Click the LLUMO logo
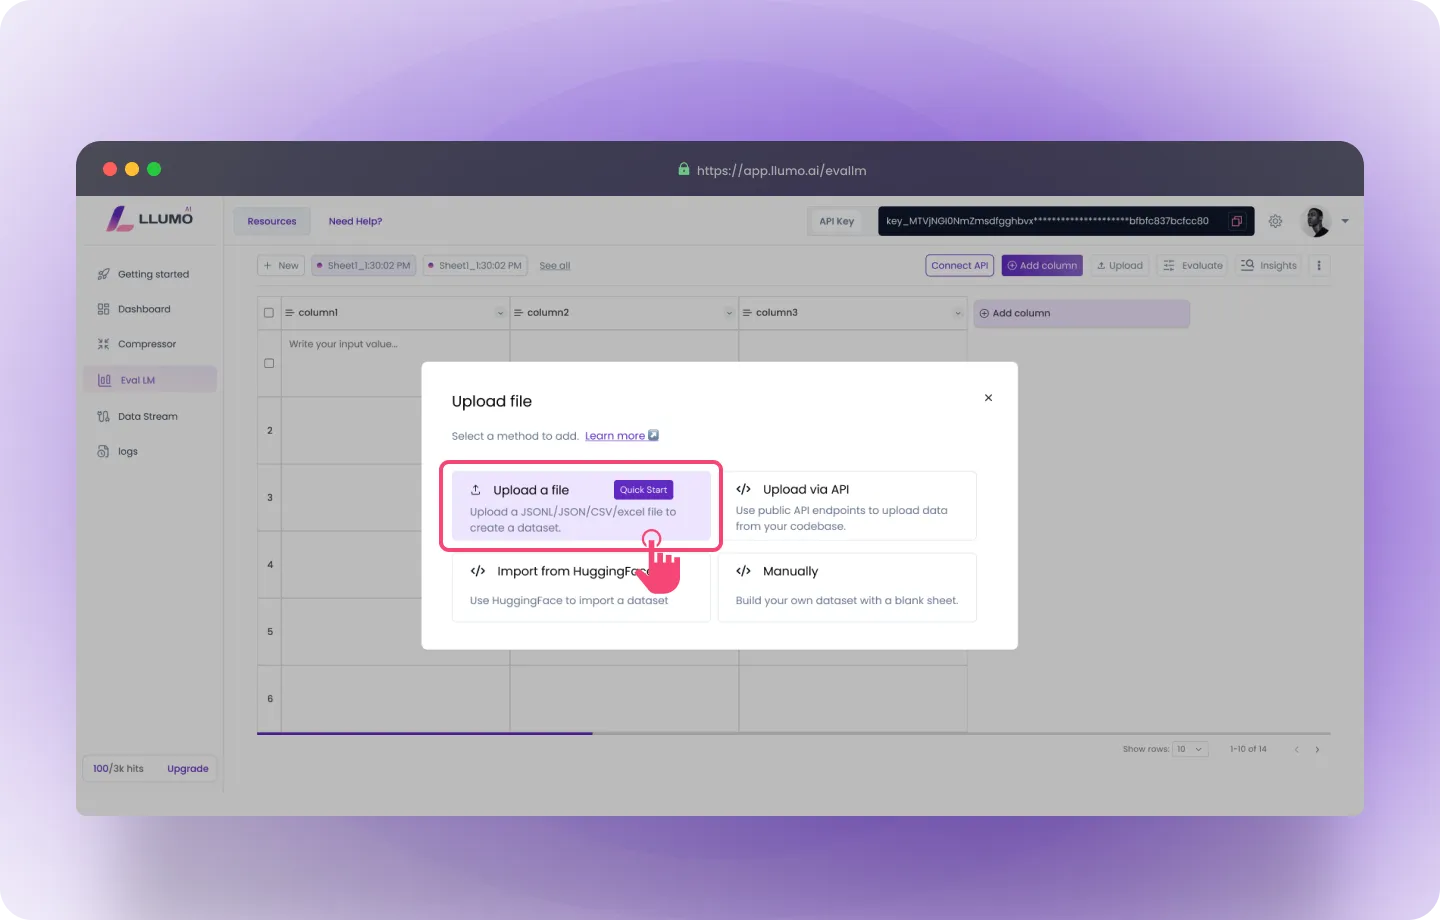 pos(150,218)
